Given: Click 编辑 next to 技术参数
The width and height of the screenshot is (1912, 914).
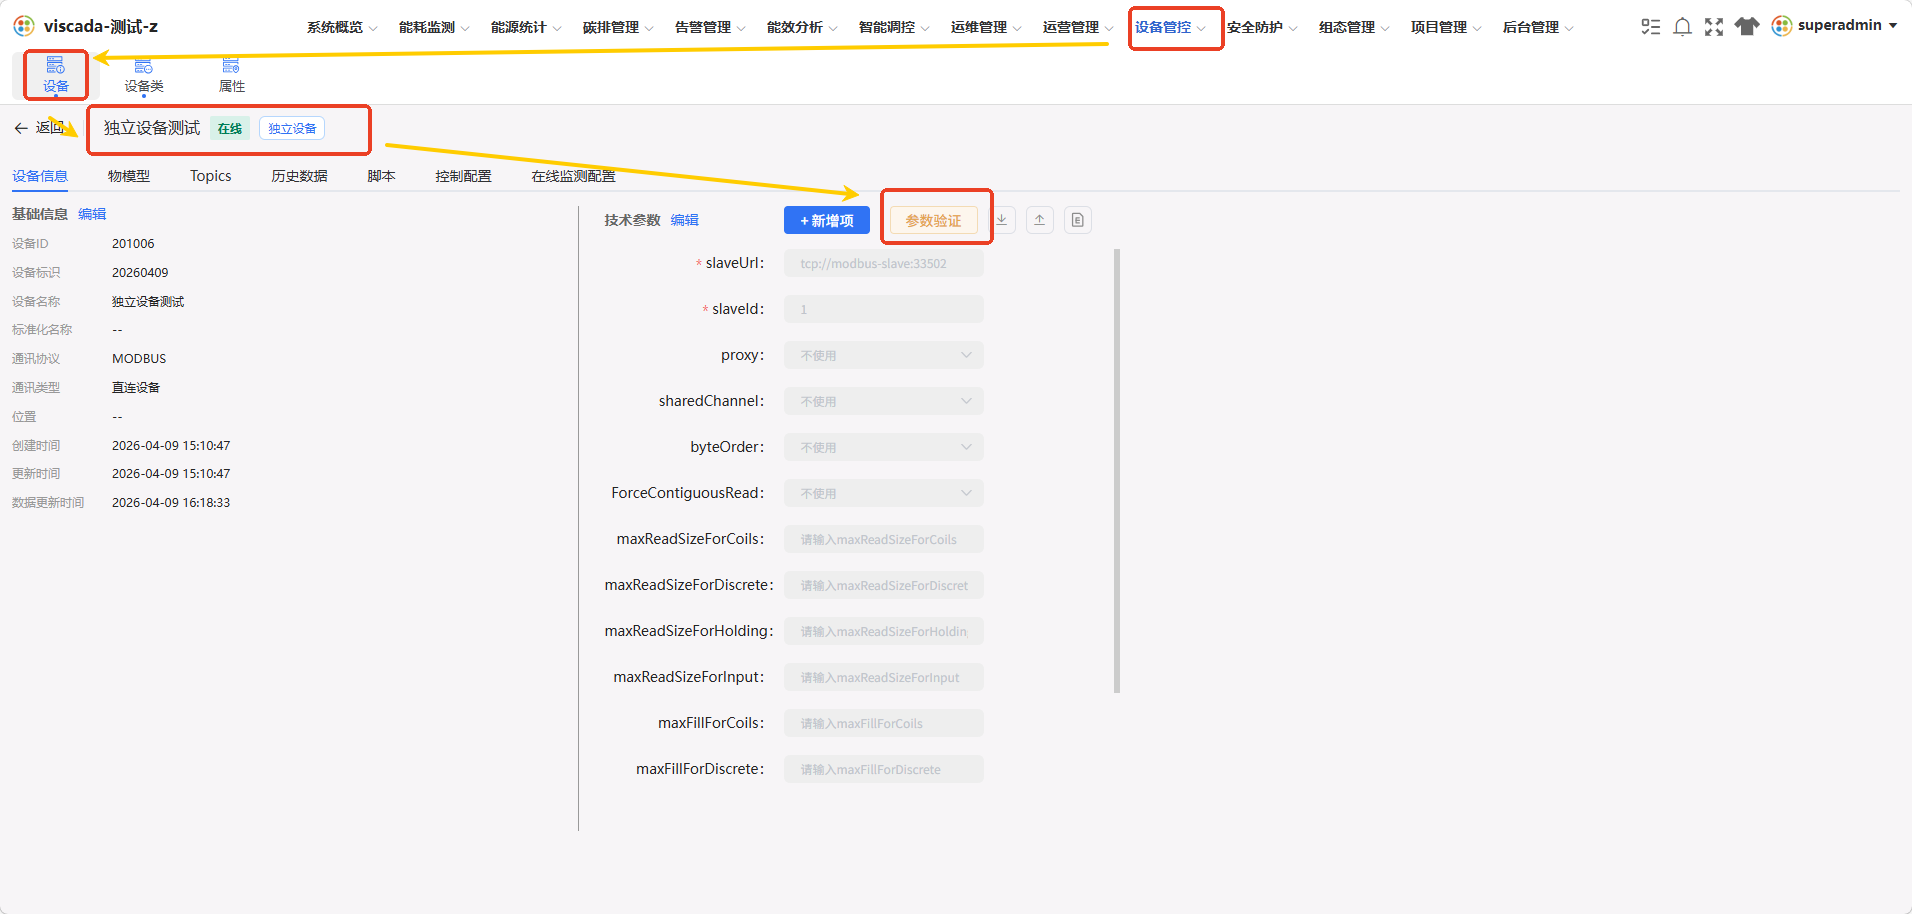Looking at the screenshot, I should point(685,220).
